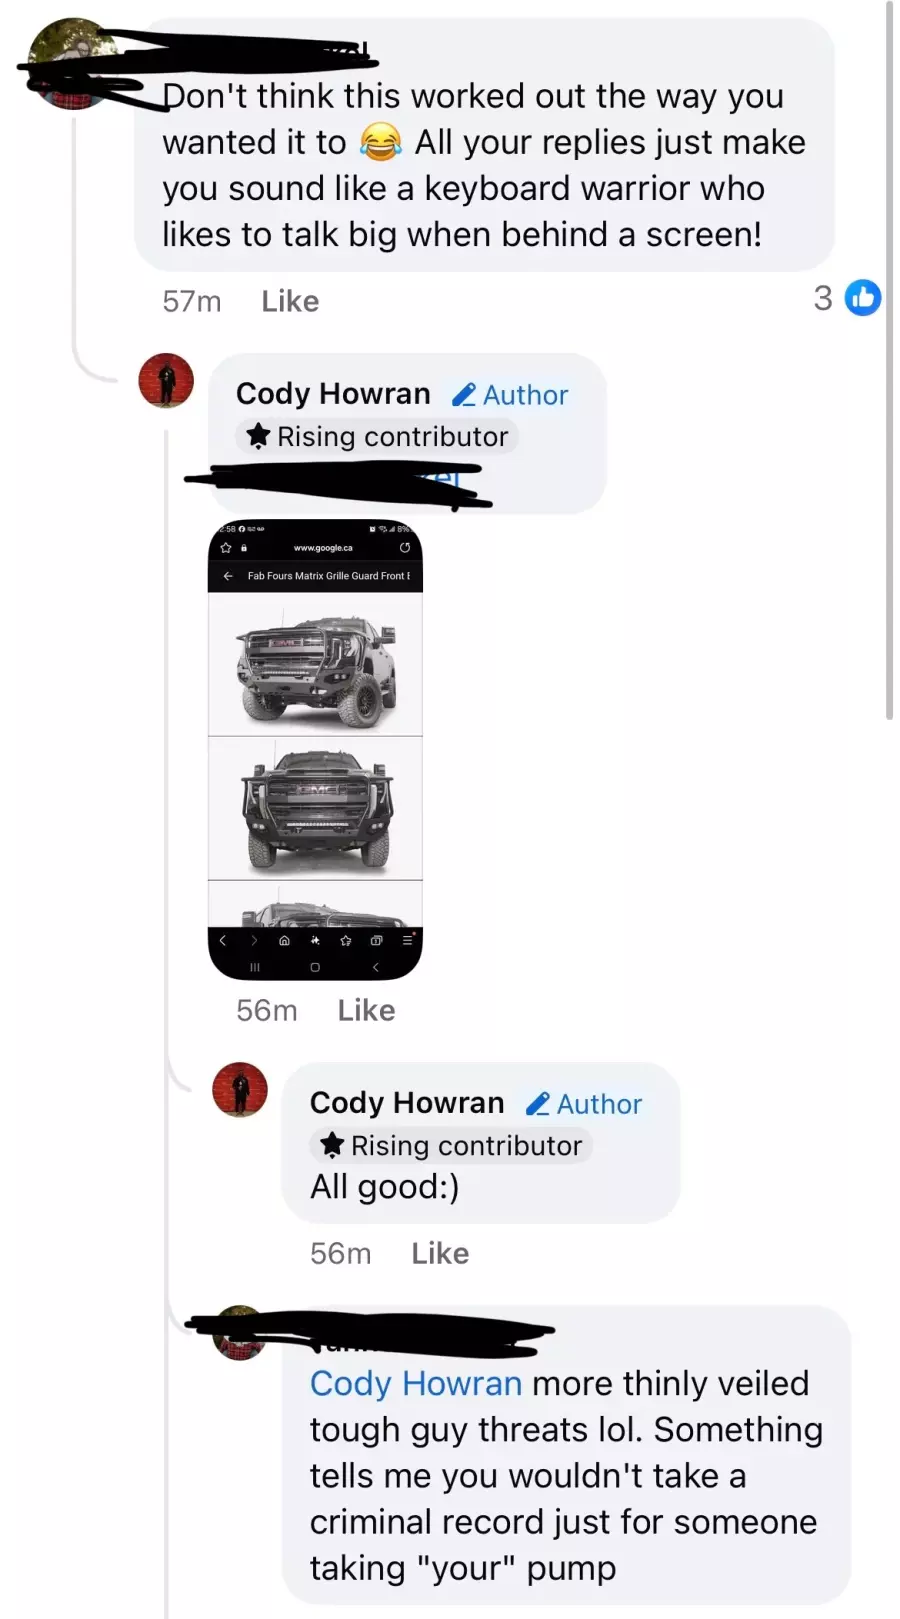The height and width of the screenshot is (1619, 900).
Task: Click the blue Cody Howran mention link
Action: pos(416,1383)
